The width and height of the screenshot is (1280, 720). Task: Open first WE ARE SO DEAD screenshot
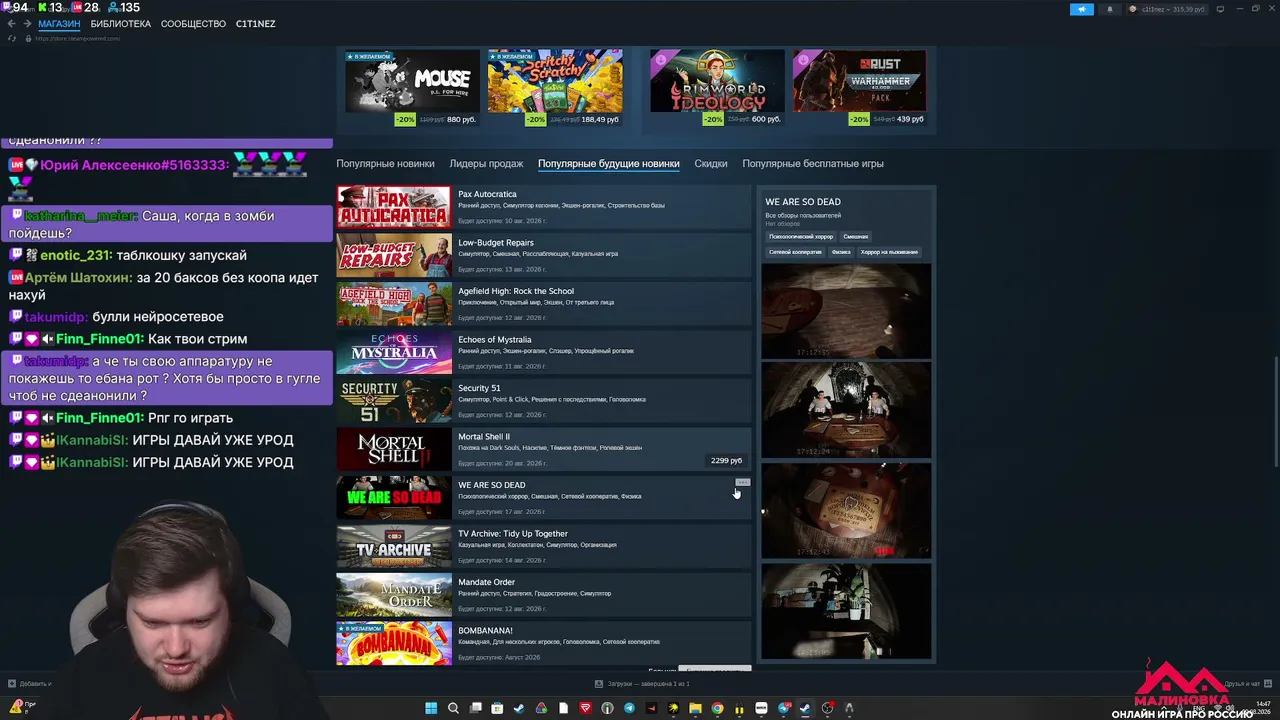pos(846,311)
